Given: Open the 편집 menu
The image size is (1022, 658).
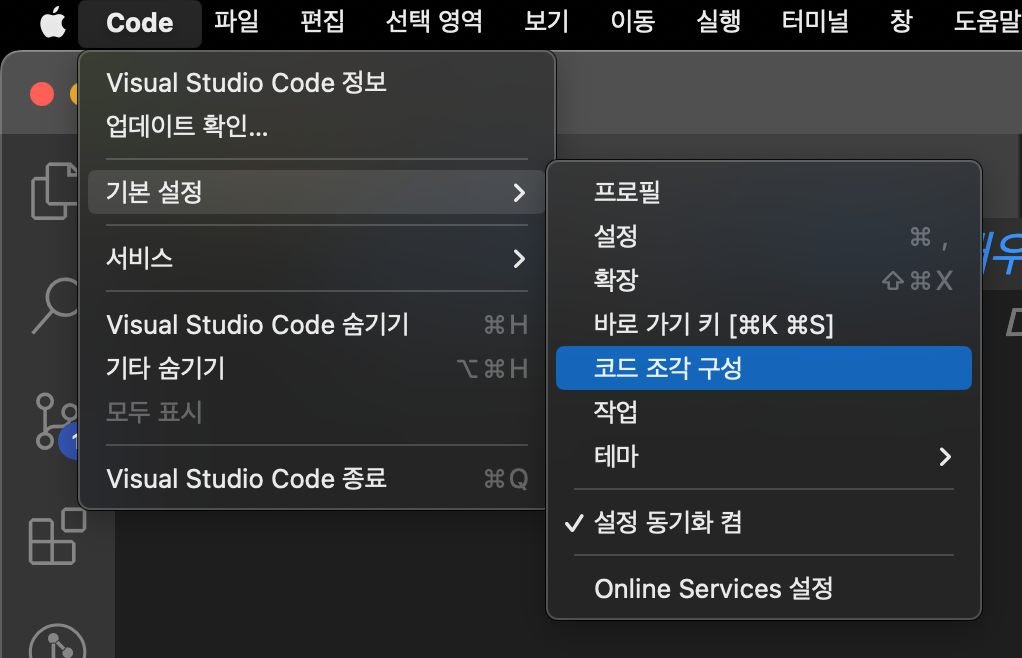Looking at the screenshot, I should pyautogui.click(x=323, y=21).
